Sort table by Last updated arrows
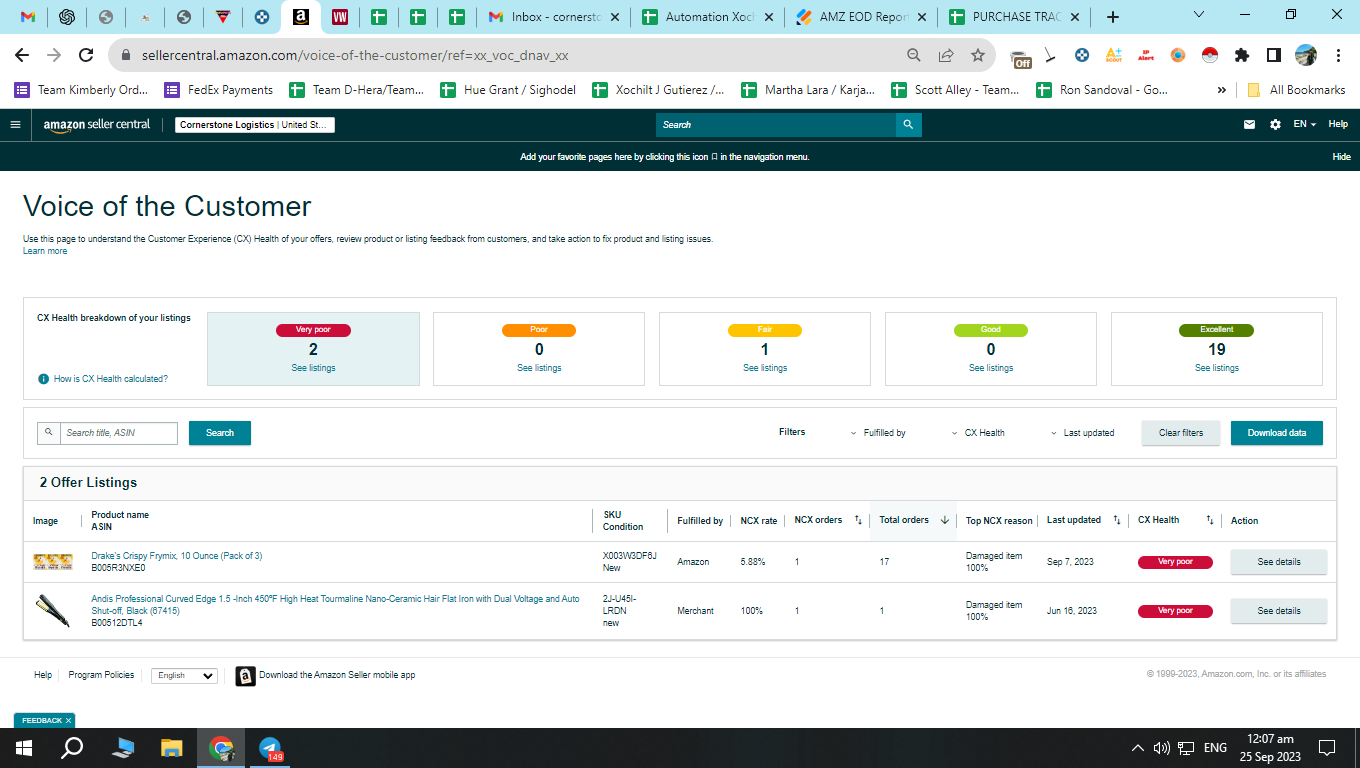1360x768 pixels. tap(1117, 520)
